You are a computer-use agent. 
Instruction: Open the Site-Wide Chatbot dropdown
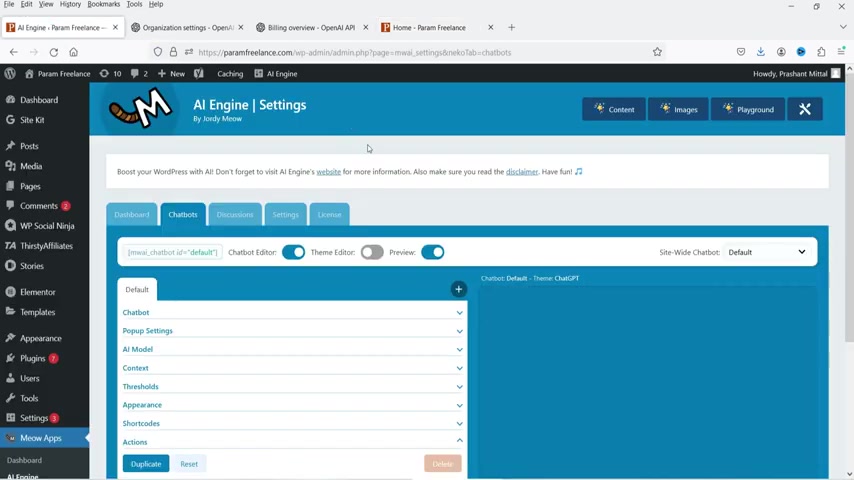click(x=767, y=252)
